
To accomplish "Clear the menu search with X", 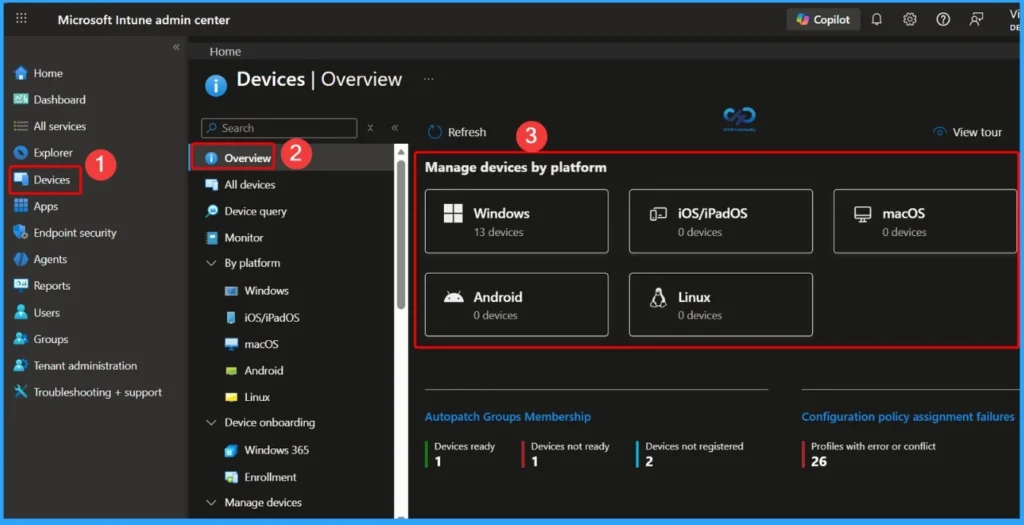I will 370,128.
